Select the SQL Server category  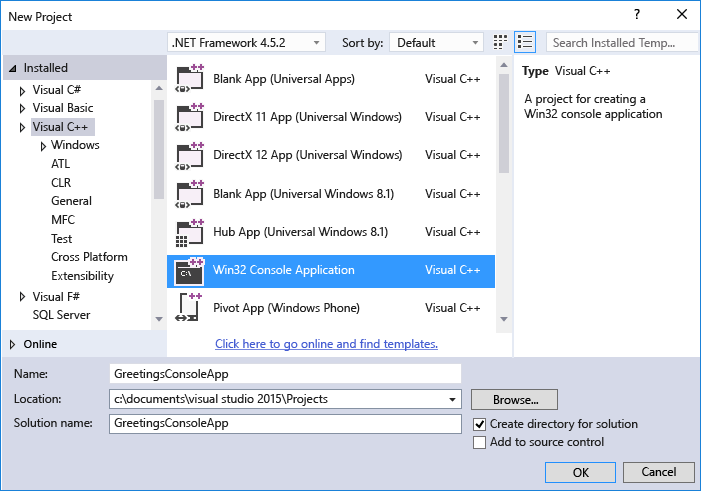point(61,315)
